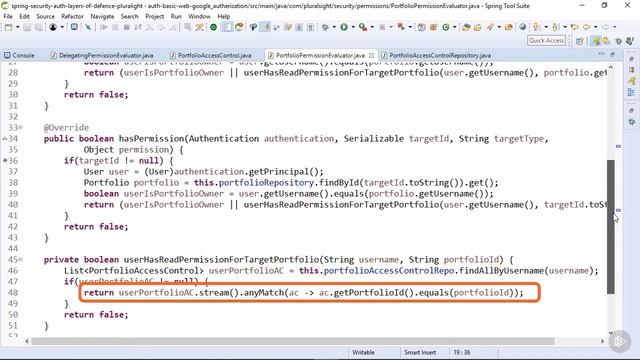Click the Suspend debug icon
Screen dimensions: 640x360
click(x=115, y=27)
